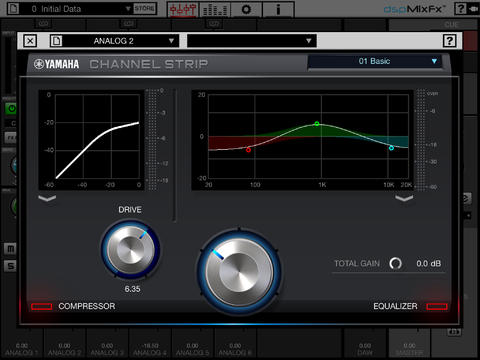Image resolution: width=480 pixels, height=360 pixels.
Task: Select the green mid-band EQ point
Action: click(x=317, y=124)
